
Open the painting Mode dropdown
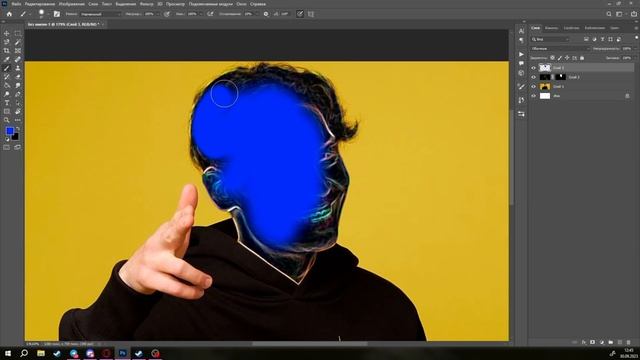(x=100, y=14)
